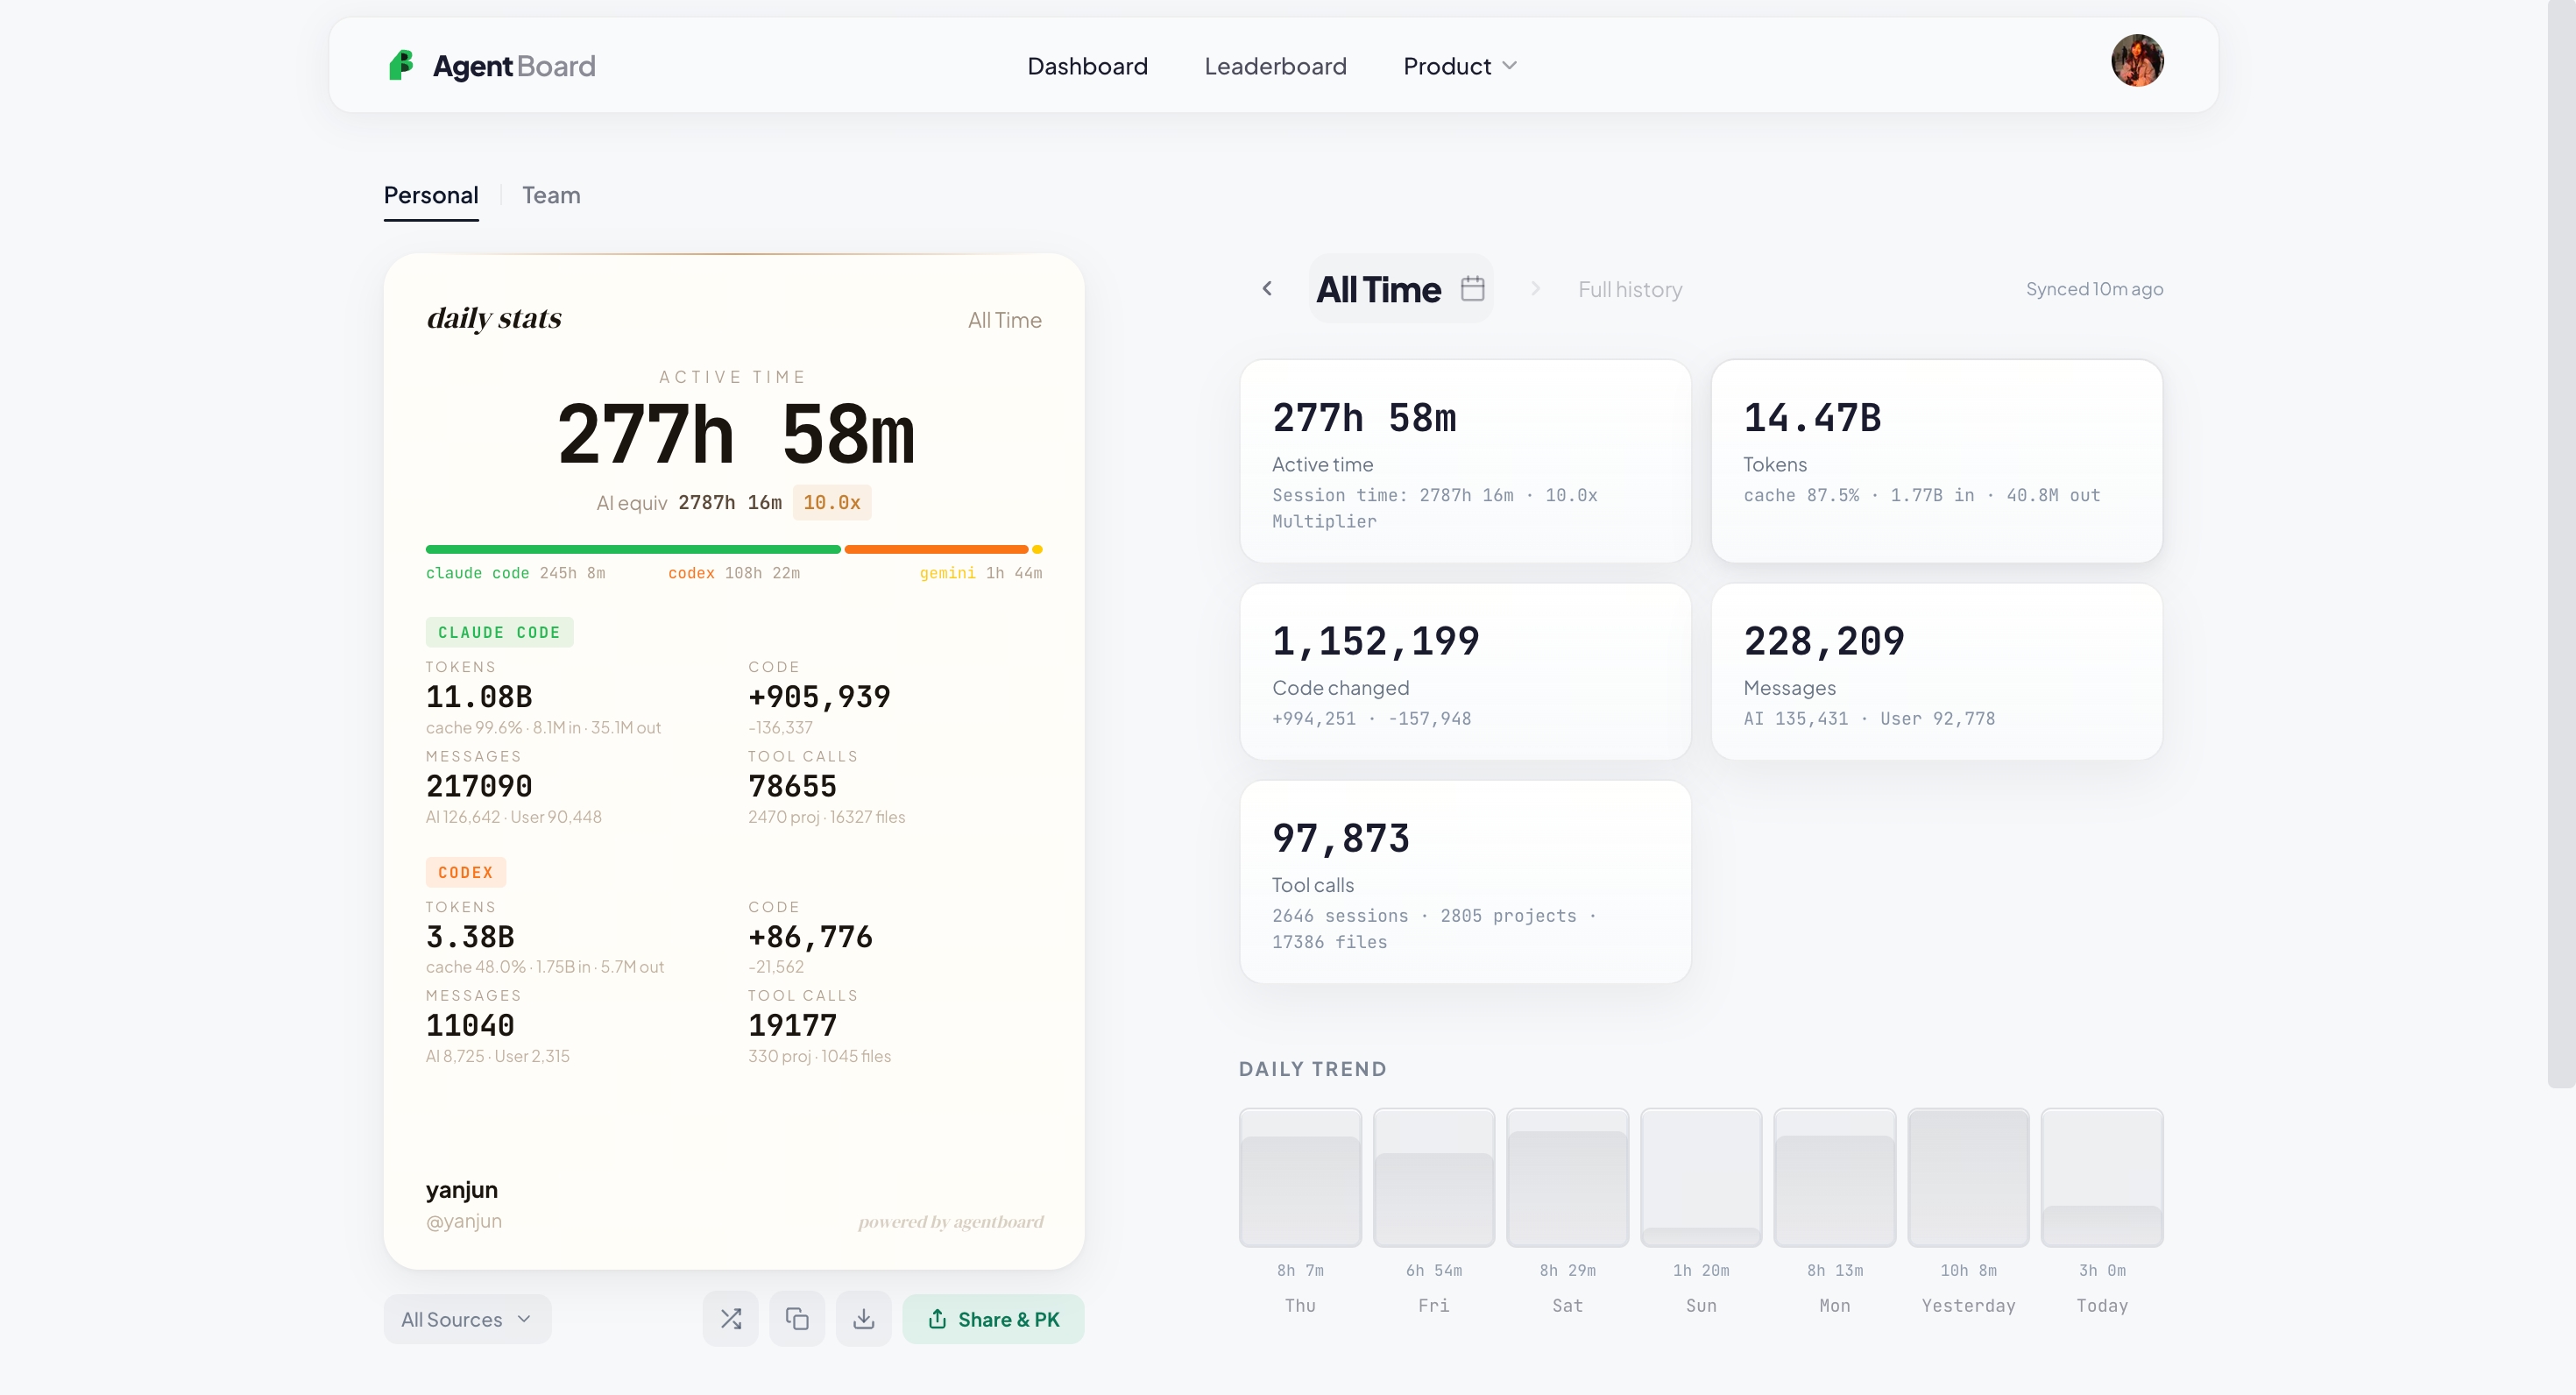The width and height of the screenshot is (2576, 1395).
Task: Click the Codex tool calls count 19177
Action: [x=792, y=1025]
